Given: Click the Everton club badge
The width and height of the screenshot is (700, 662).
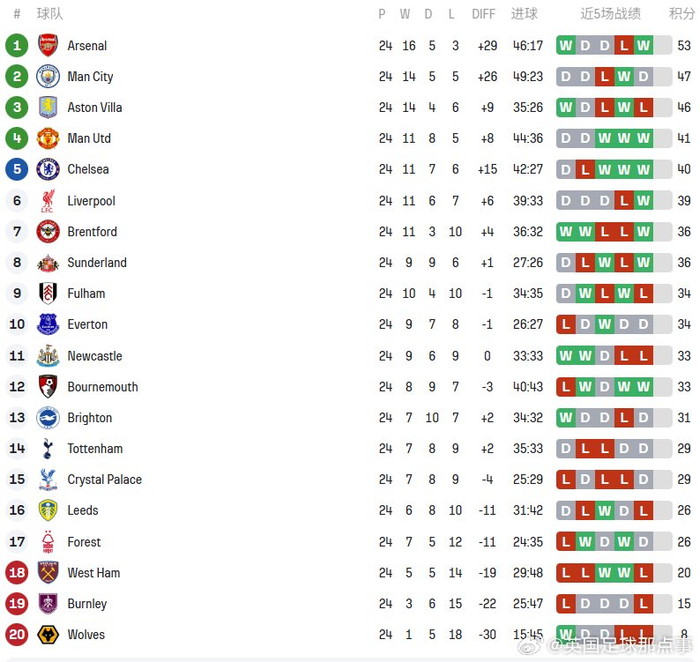Looking at the screenshot, I should coord(48,324).
